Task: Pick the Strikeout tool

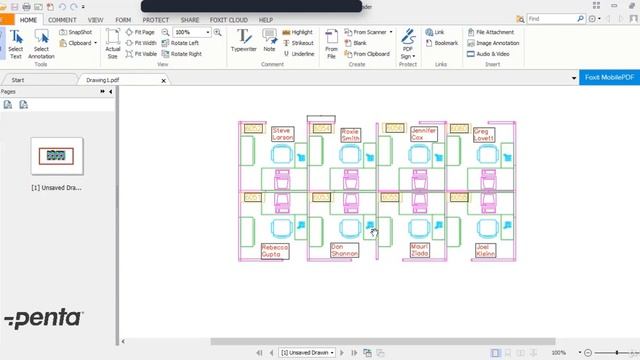Action: click(x=298, y=43)
